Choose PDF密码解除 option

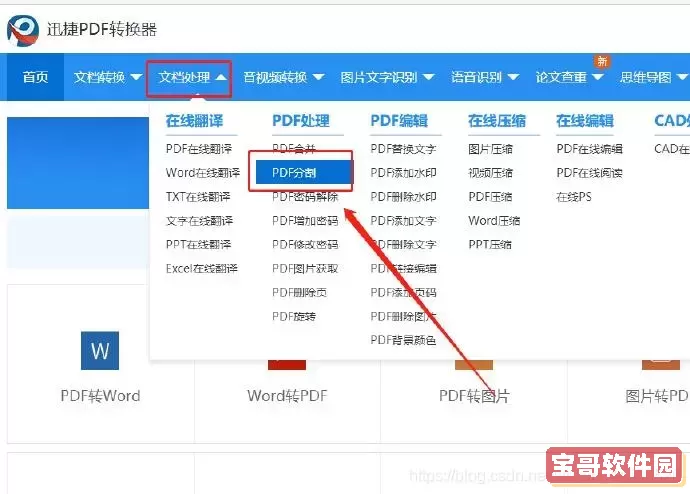tap(305, 197)
